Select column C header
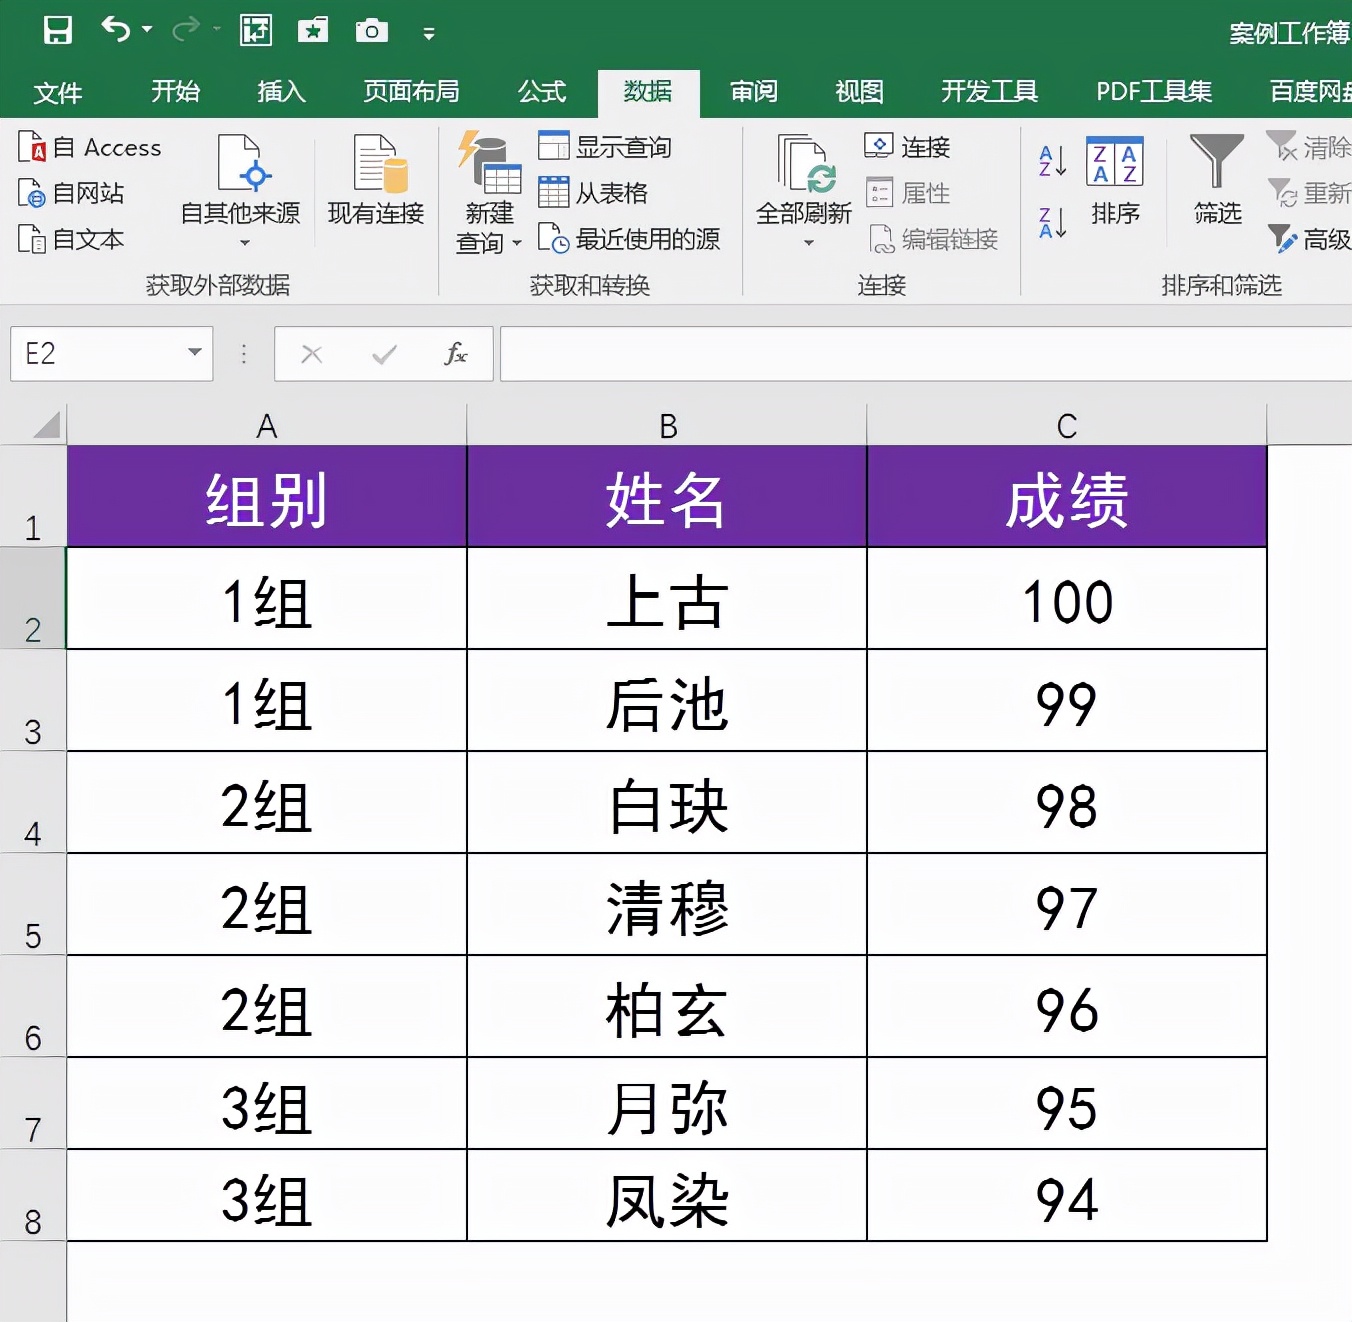The height and width of the screenshot is (1322, 1352). click(1067, 425)
